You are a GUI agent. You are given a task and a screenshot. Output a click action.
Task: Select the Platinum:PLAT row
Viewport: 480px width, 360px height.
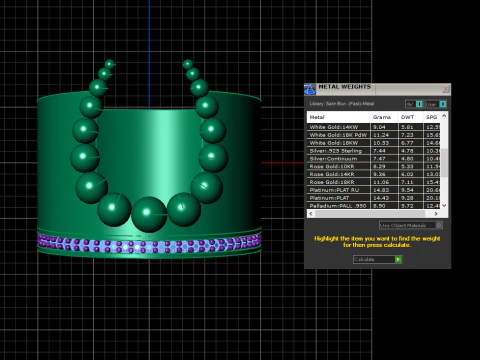coord(374,198)
